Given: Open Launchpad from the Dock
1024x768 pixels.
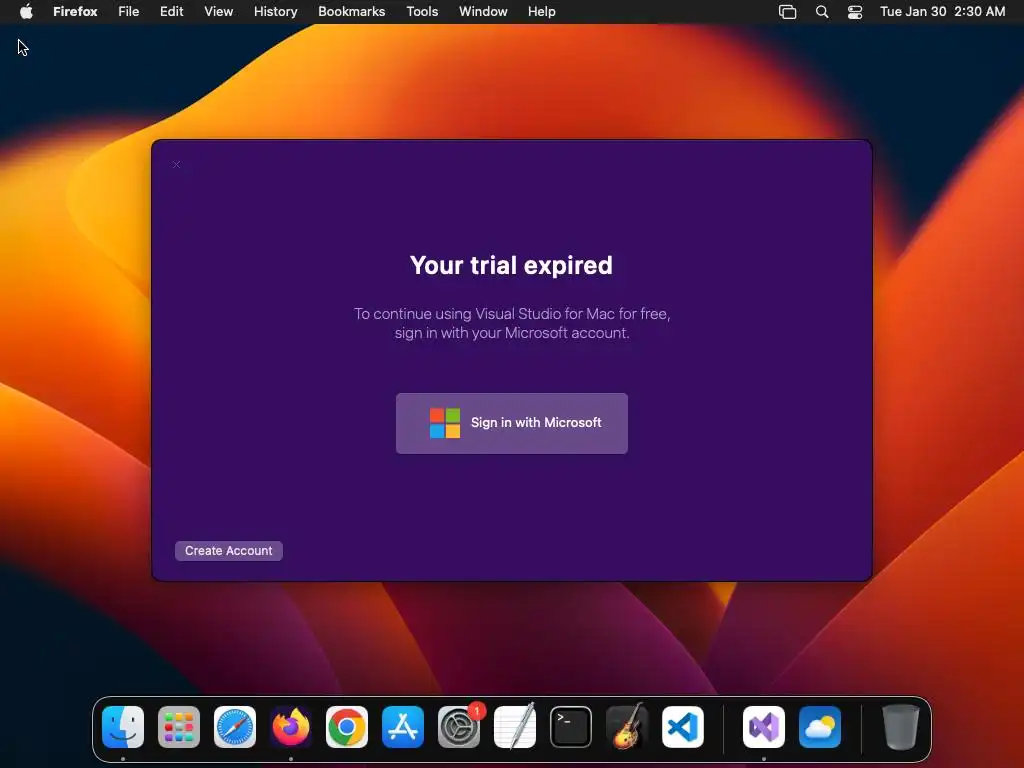Looking at the screenshot, I should point(179,727).
